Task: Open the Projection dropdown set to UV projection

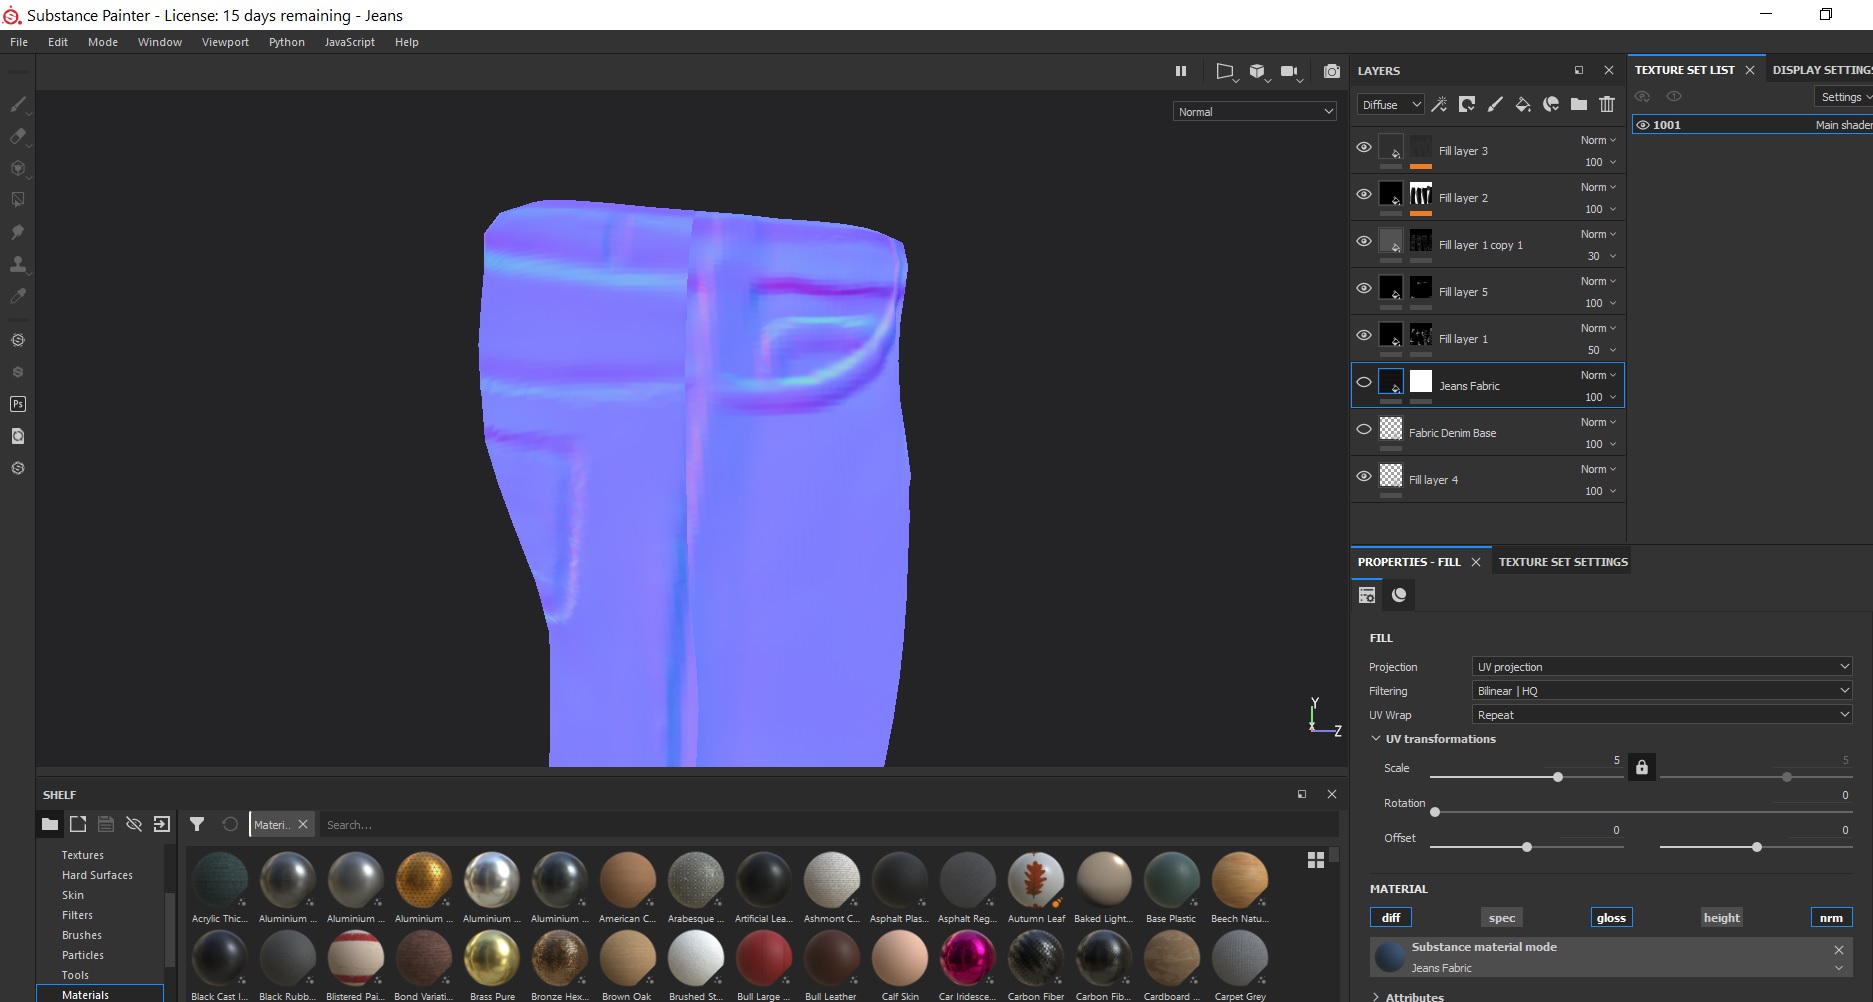Action: [x=1661, y=666]
